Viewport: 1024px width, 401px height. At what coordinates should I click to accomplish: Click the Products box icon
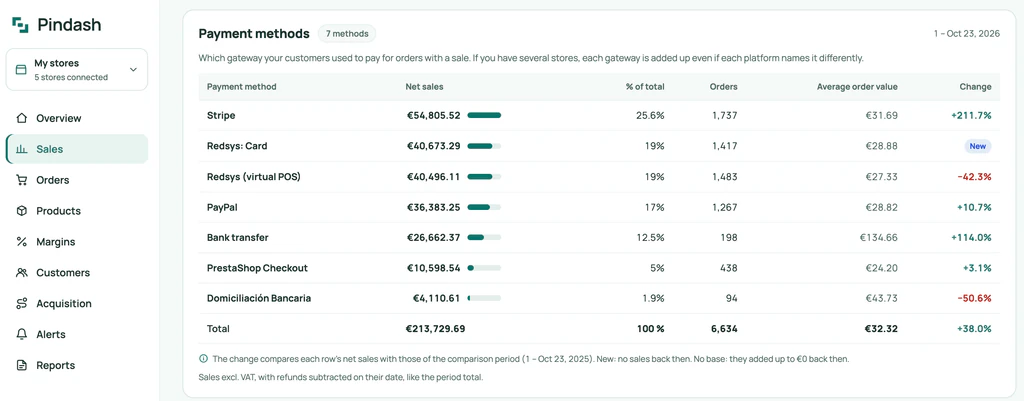pyautogui.click(x=22, y=211)
